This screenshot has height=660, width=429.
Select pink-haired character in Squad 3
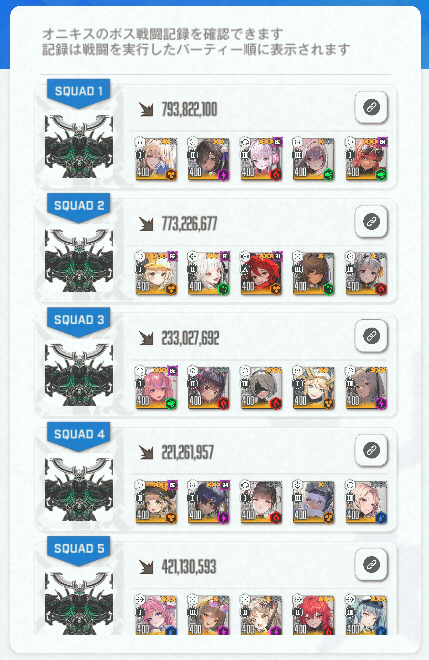(156, 387)
